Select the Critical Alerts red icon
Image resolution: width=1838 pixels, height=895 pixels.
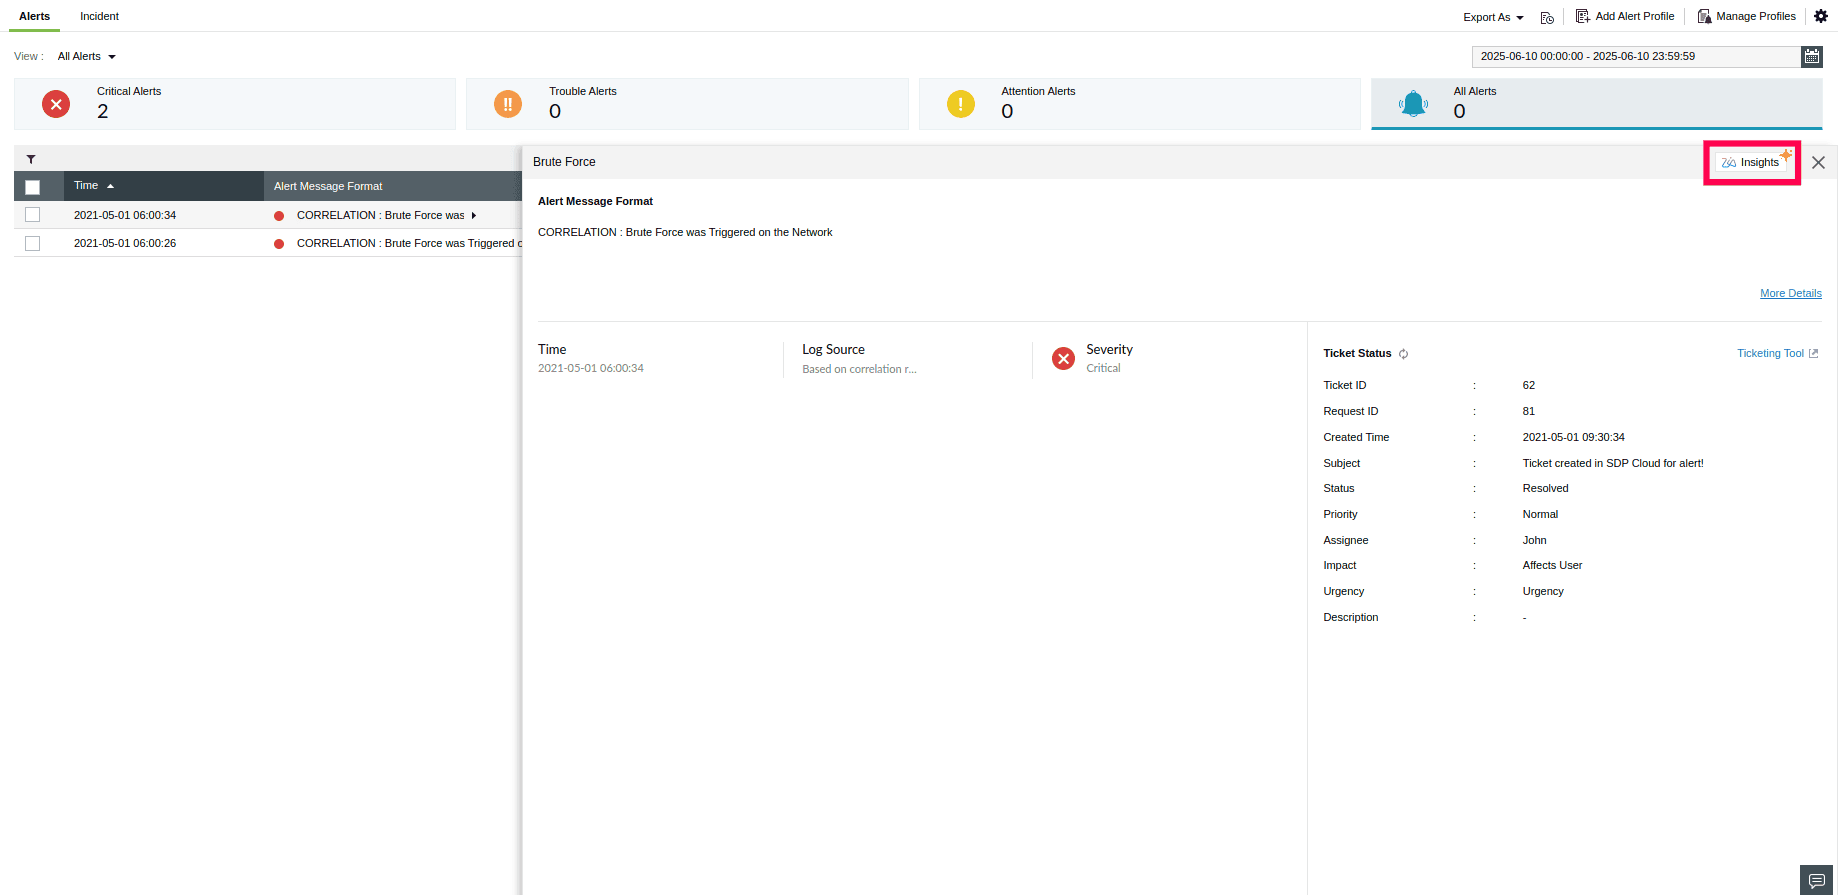(x=56, y=103)
